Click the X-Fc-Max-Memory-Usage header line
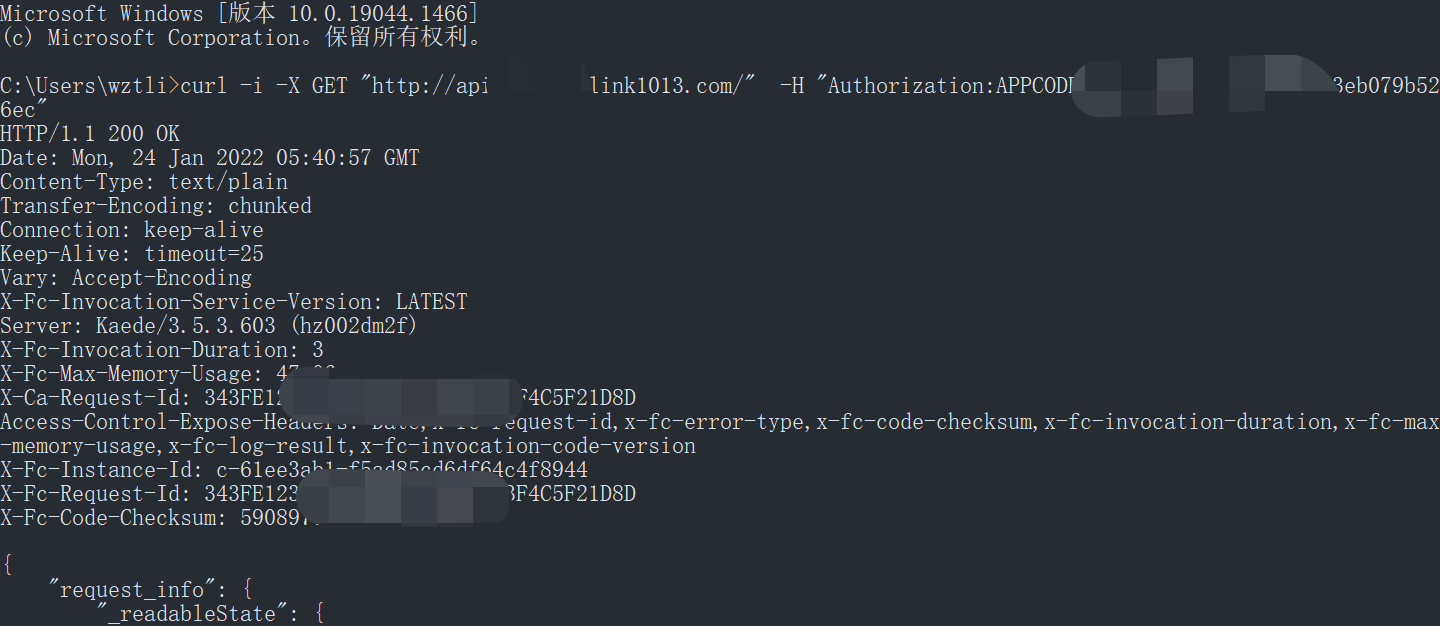Screen dimensions: 1440x626 coord(168,374)
